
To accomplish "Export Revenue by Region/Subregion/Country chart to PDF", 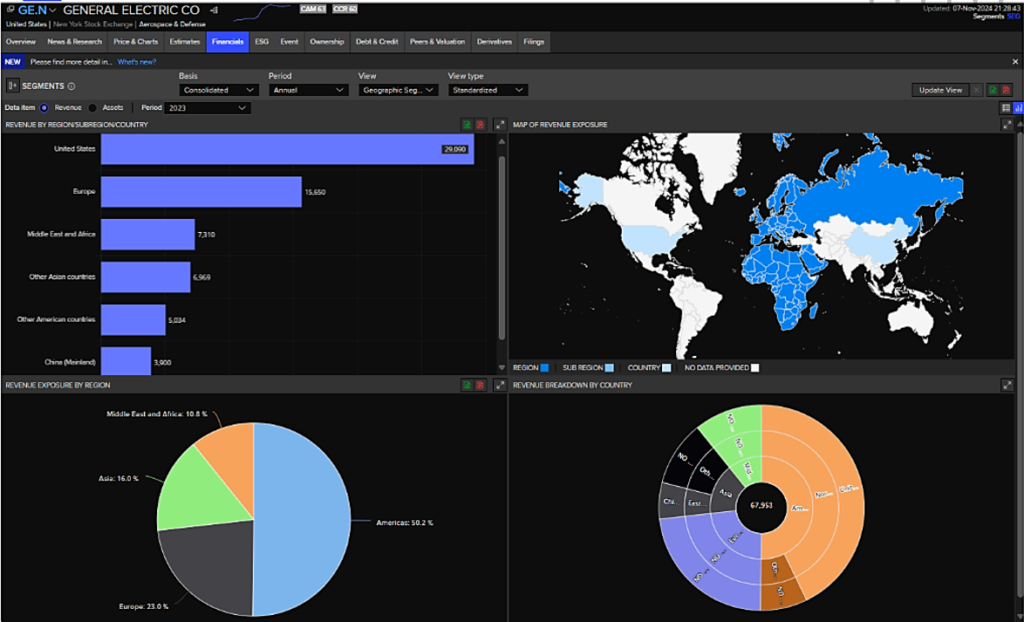I will (x=480, y=124).
